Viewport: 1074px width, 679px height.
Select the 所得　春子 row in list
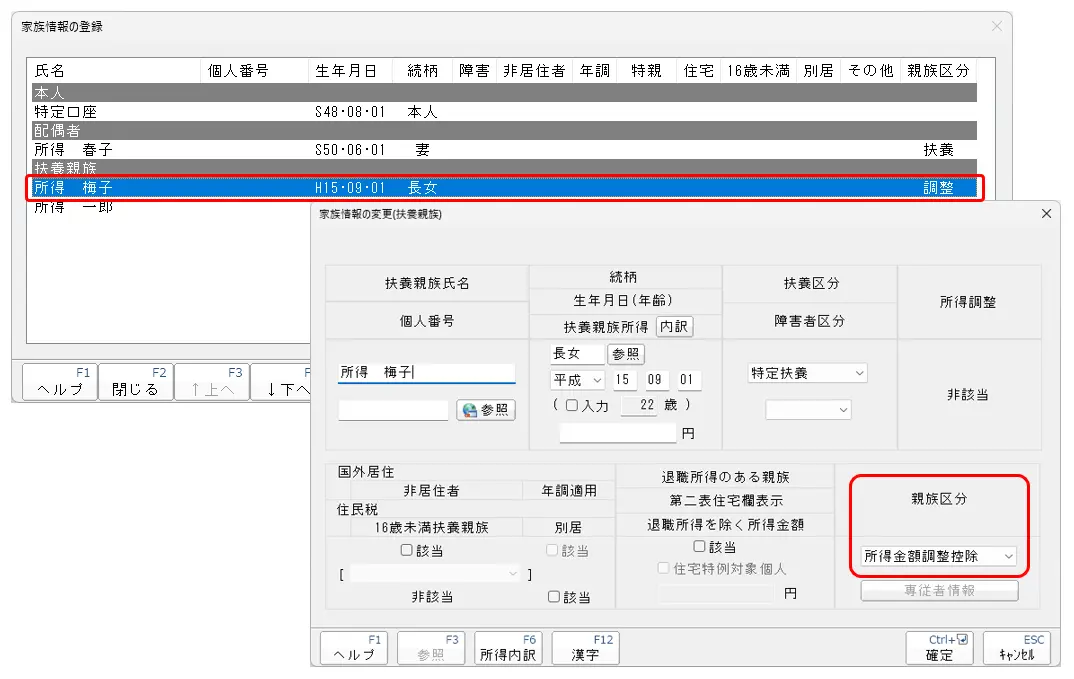point(74,150)
